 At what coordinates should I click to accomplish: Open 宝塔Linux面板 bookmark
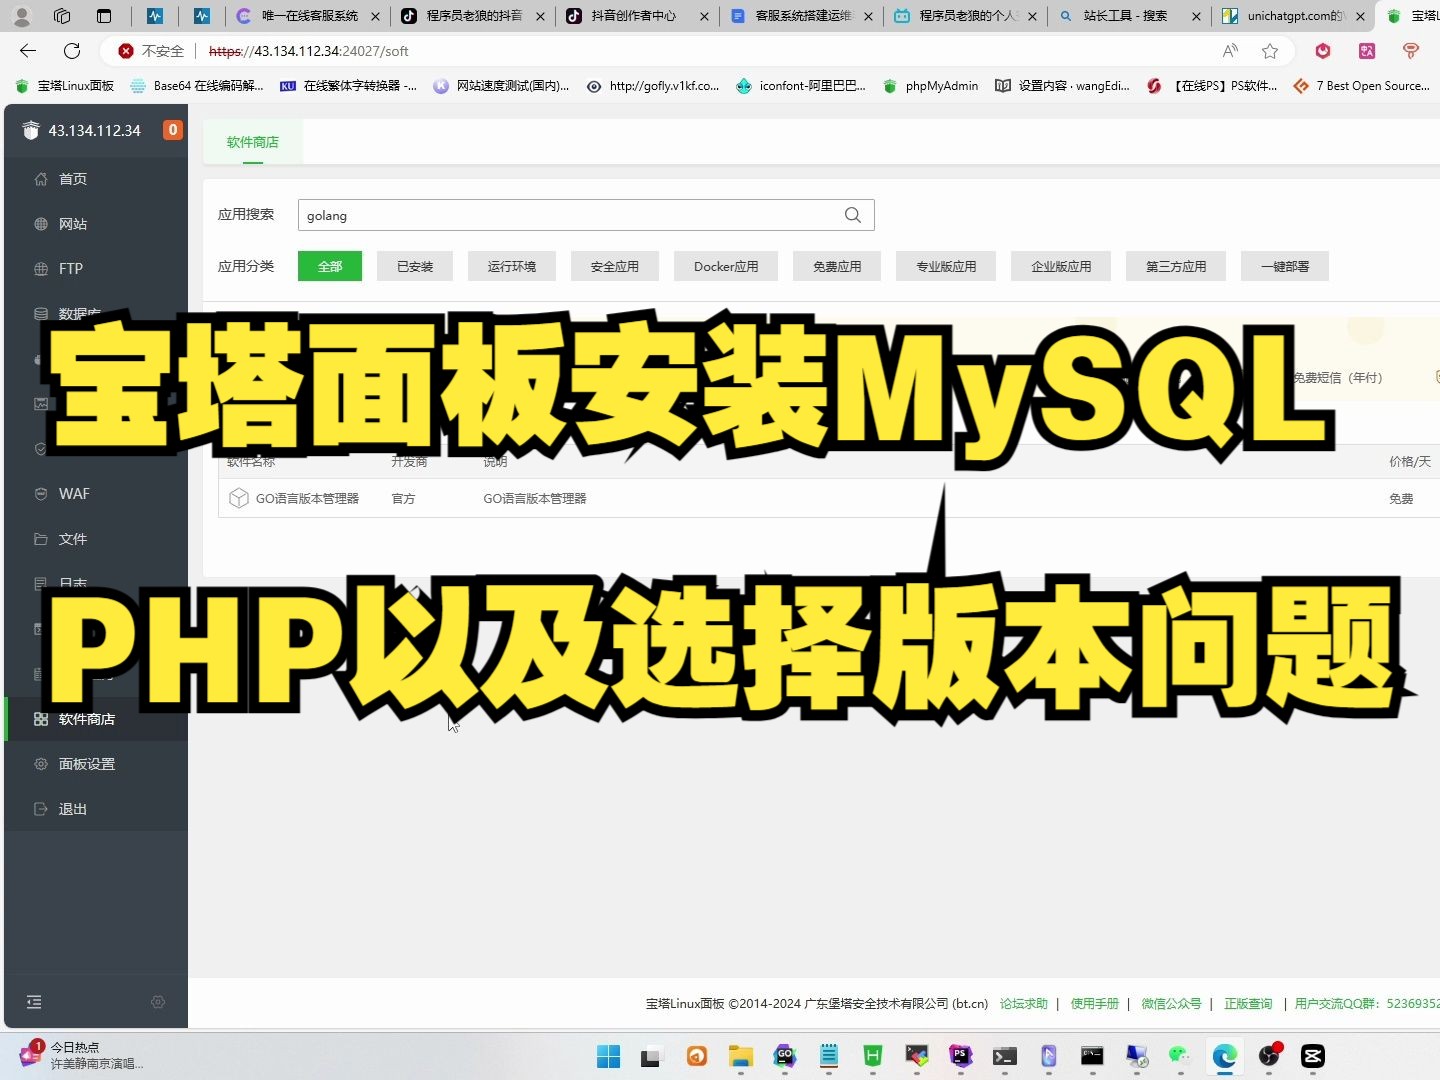click(65, 86)
